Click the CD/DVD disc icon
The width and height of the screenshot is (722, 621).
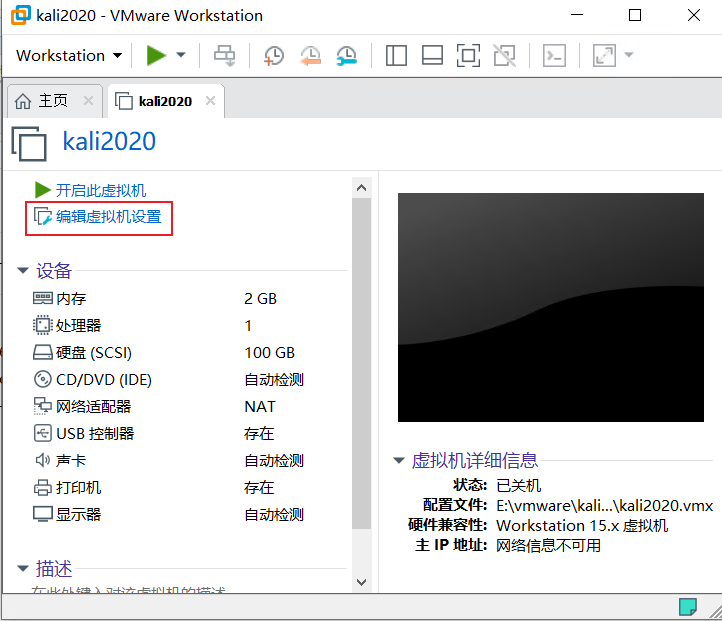point(43,379)
